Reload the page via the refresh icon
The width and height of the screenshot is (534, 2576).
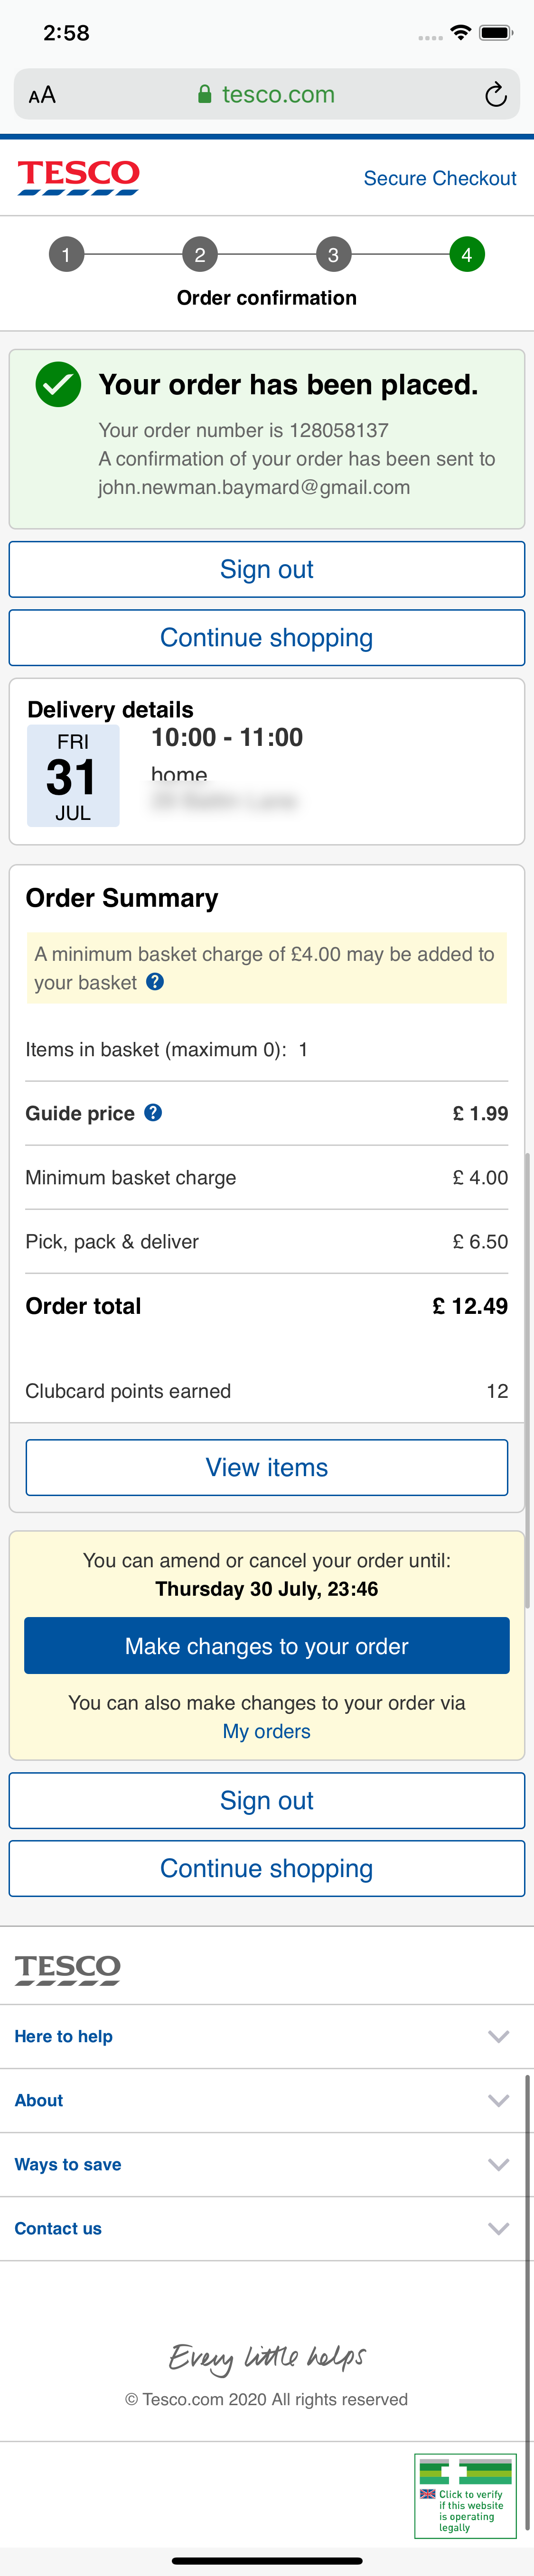click(494, 95)
